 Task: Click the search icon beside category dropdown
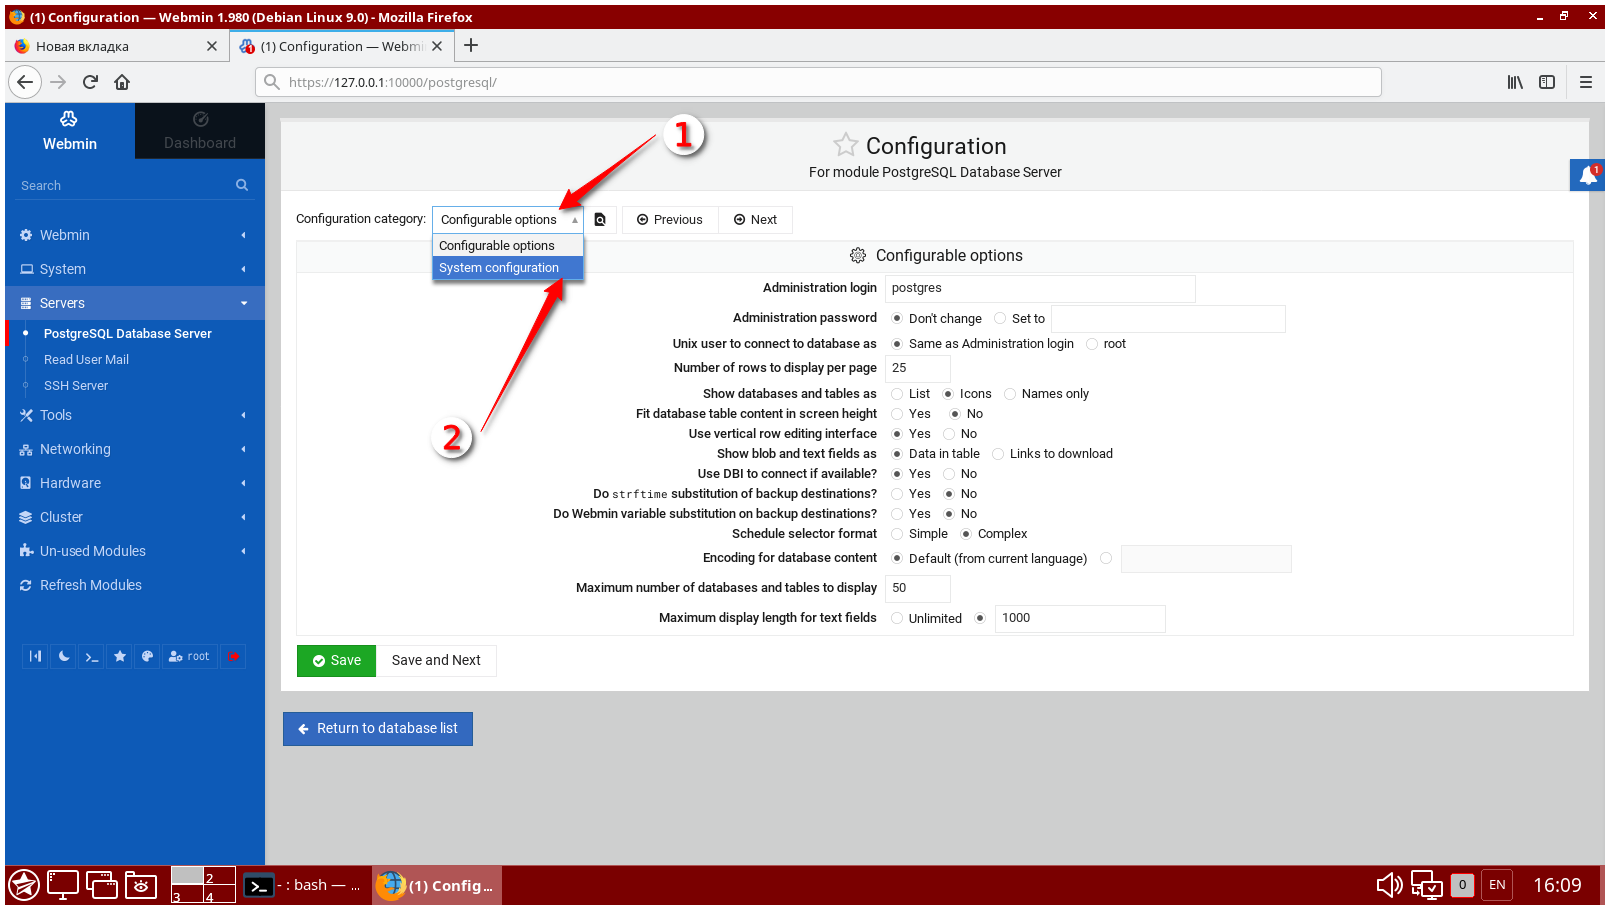pos(600,220)
